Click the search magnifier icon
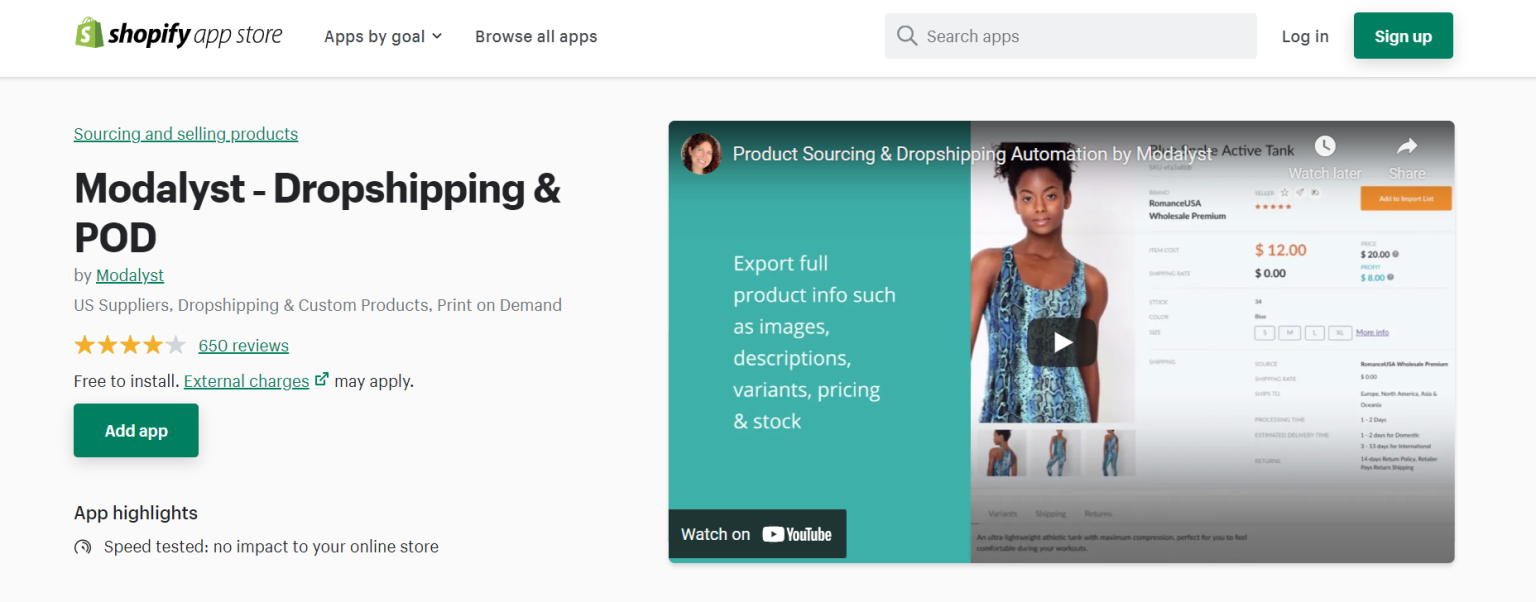Image resolution: width=1536 pixels, height=602 pixels. [x=907, y=35]
